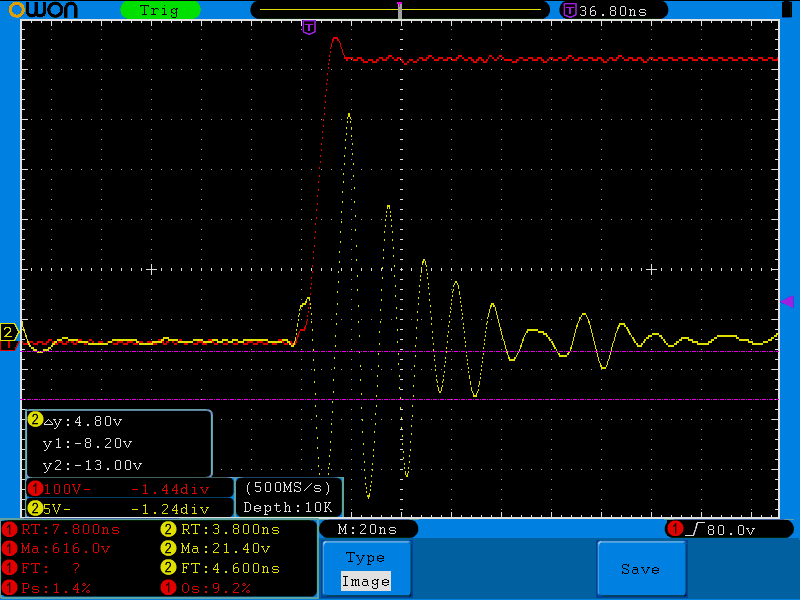Viewport: 800px width, 600px height.
Task: Click the yellow channel 2 ground marker
Action: pos(8,332)
